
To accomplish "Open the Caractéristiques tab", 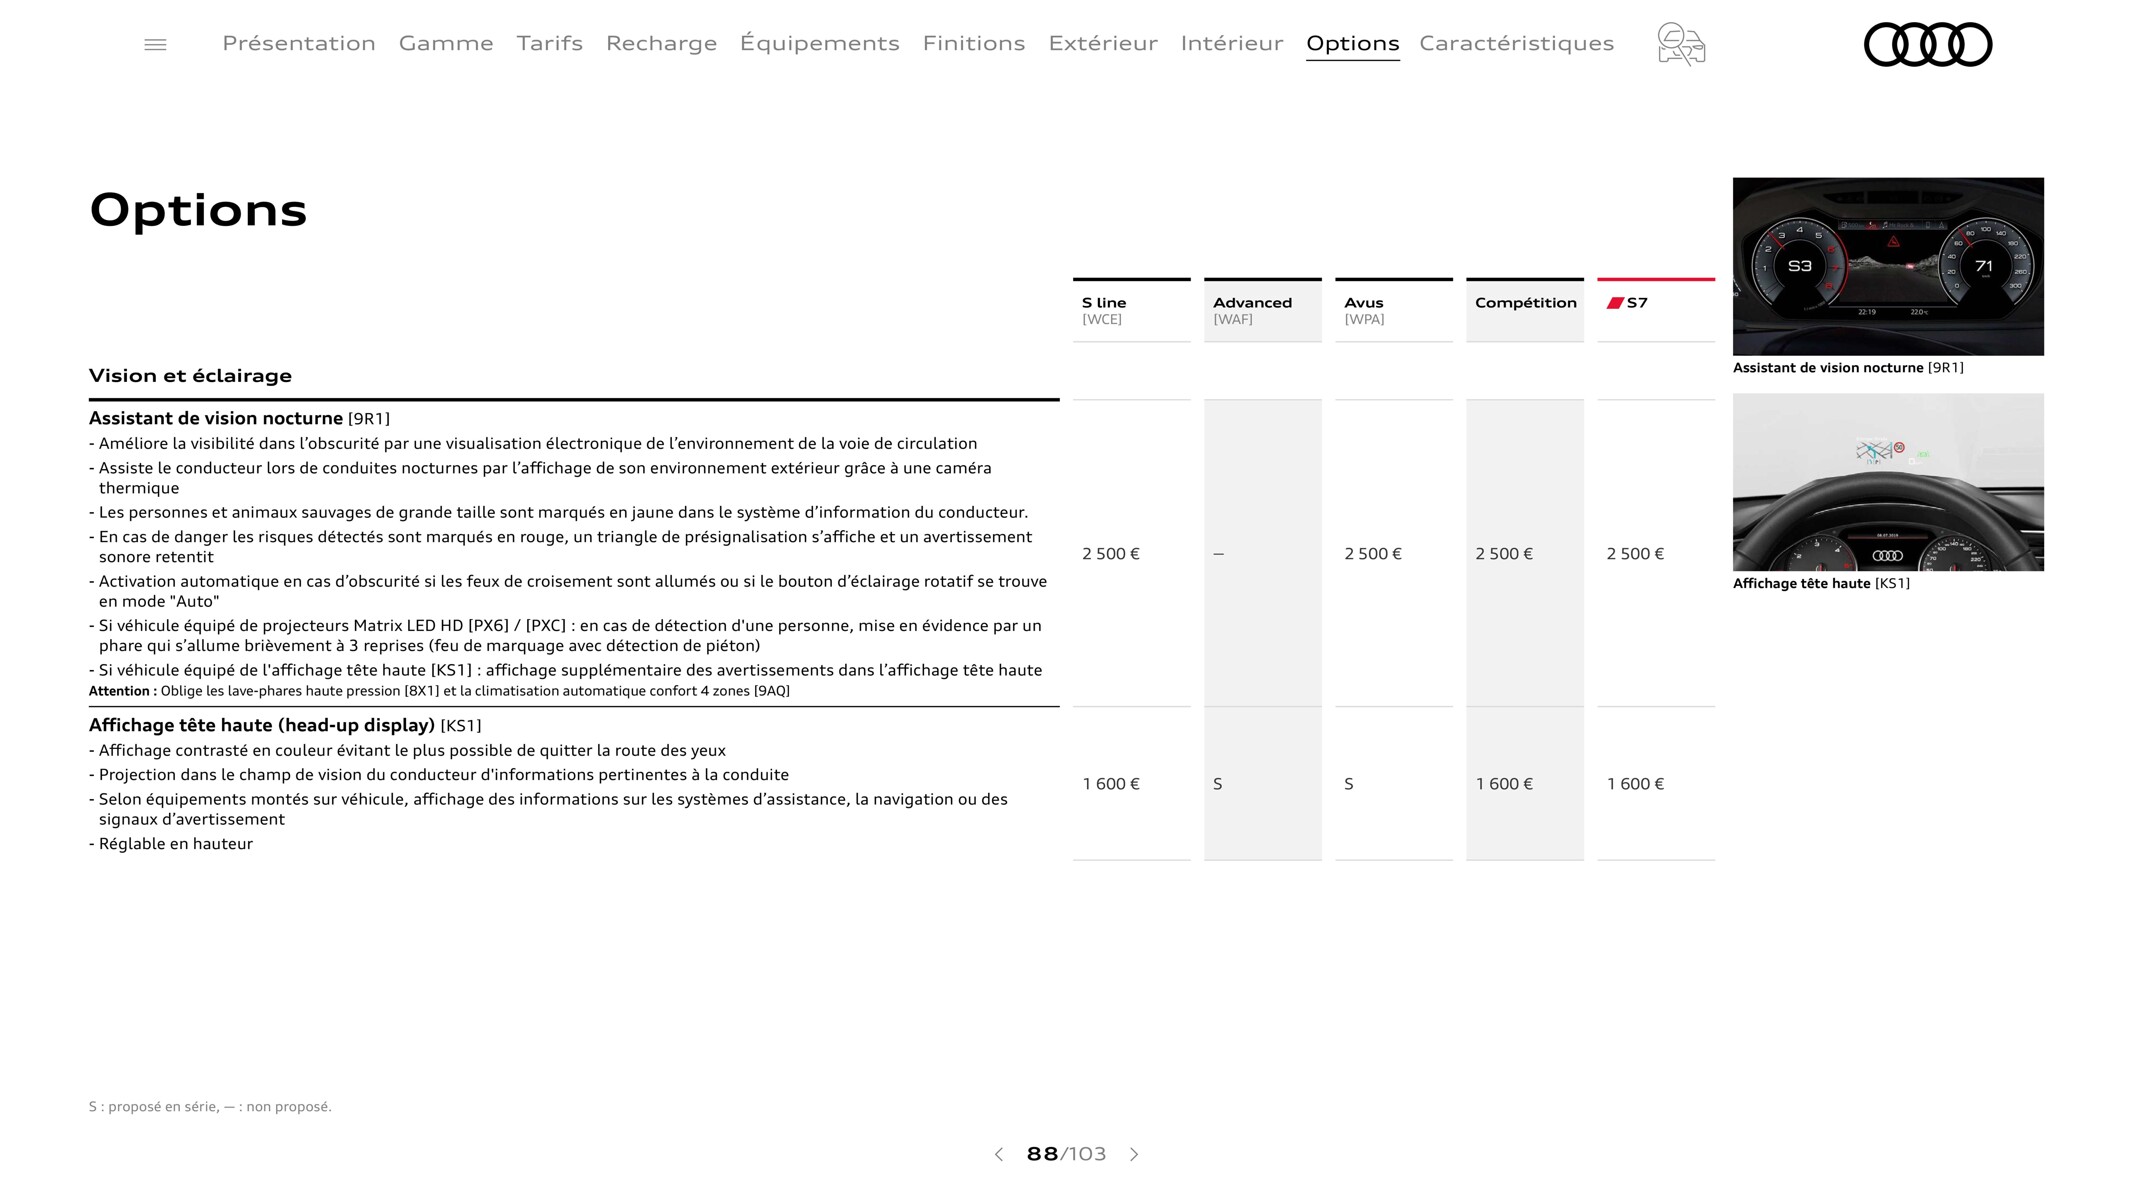I will (x=1516, y=43).
